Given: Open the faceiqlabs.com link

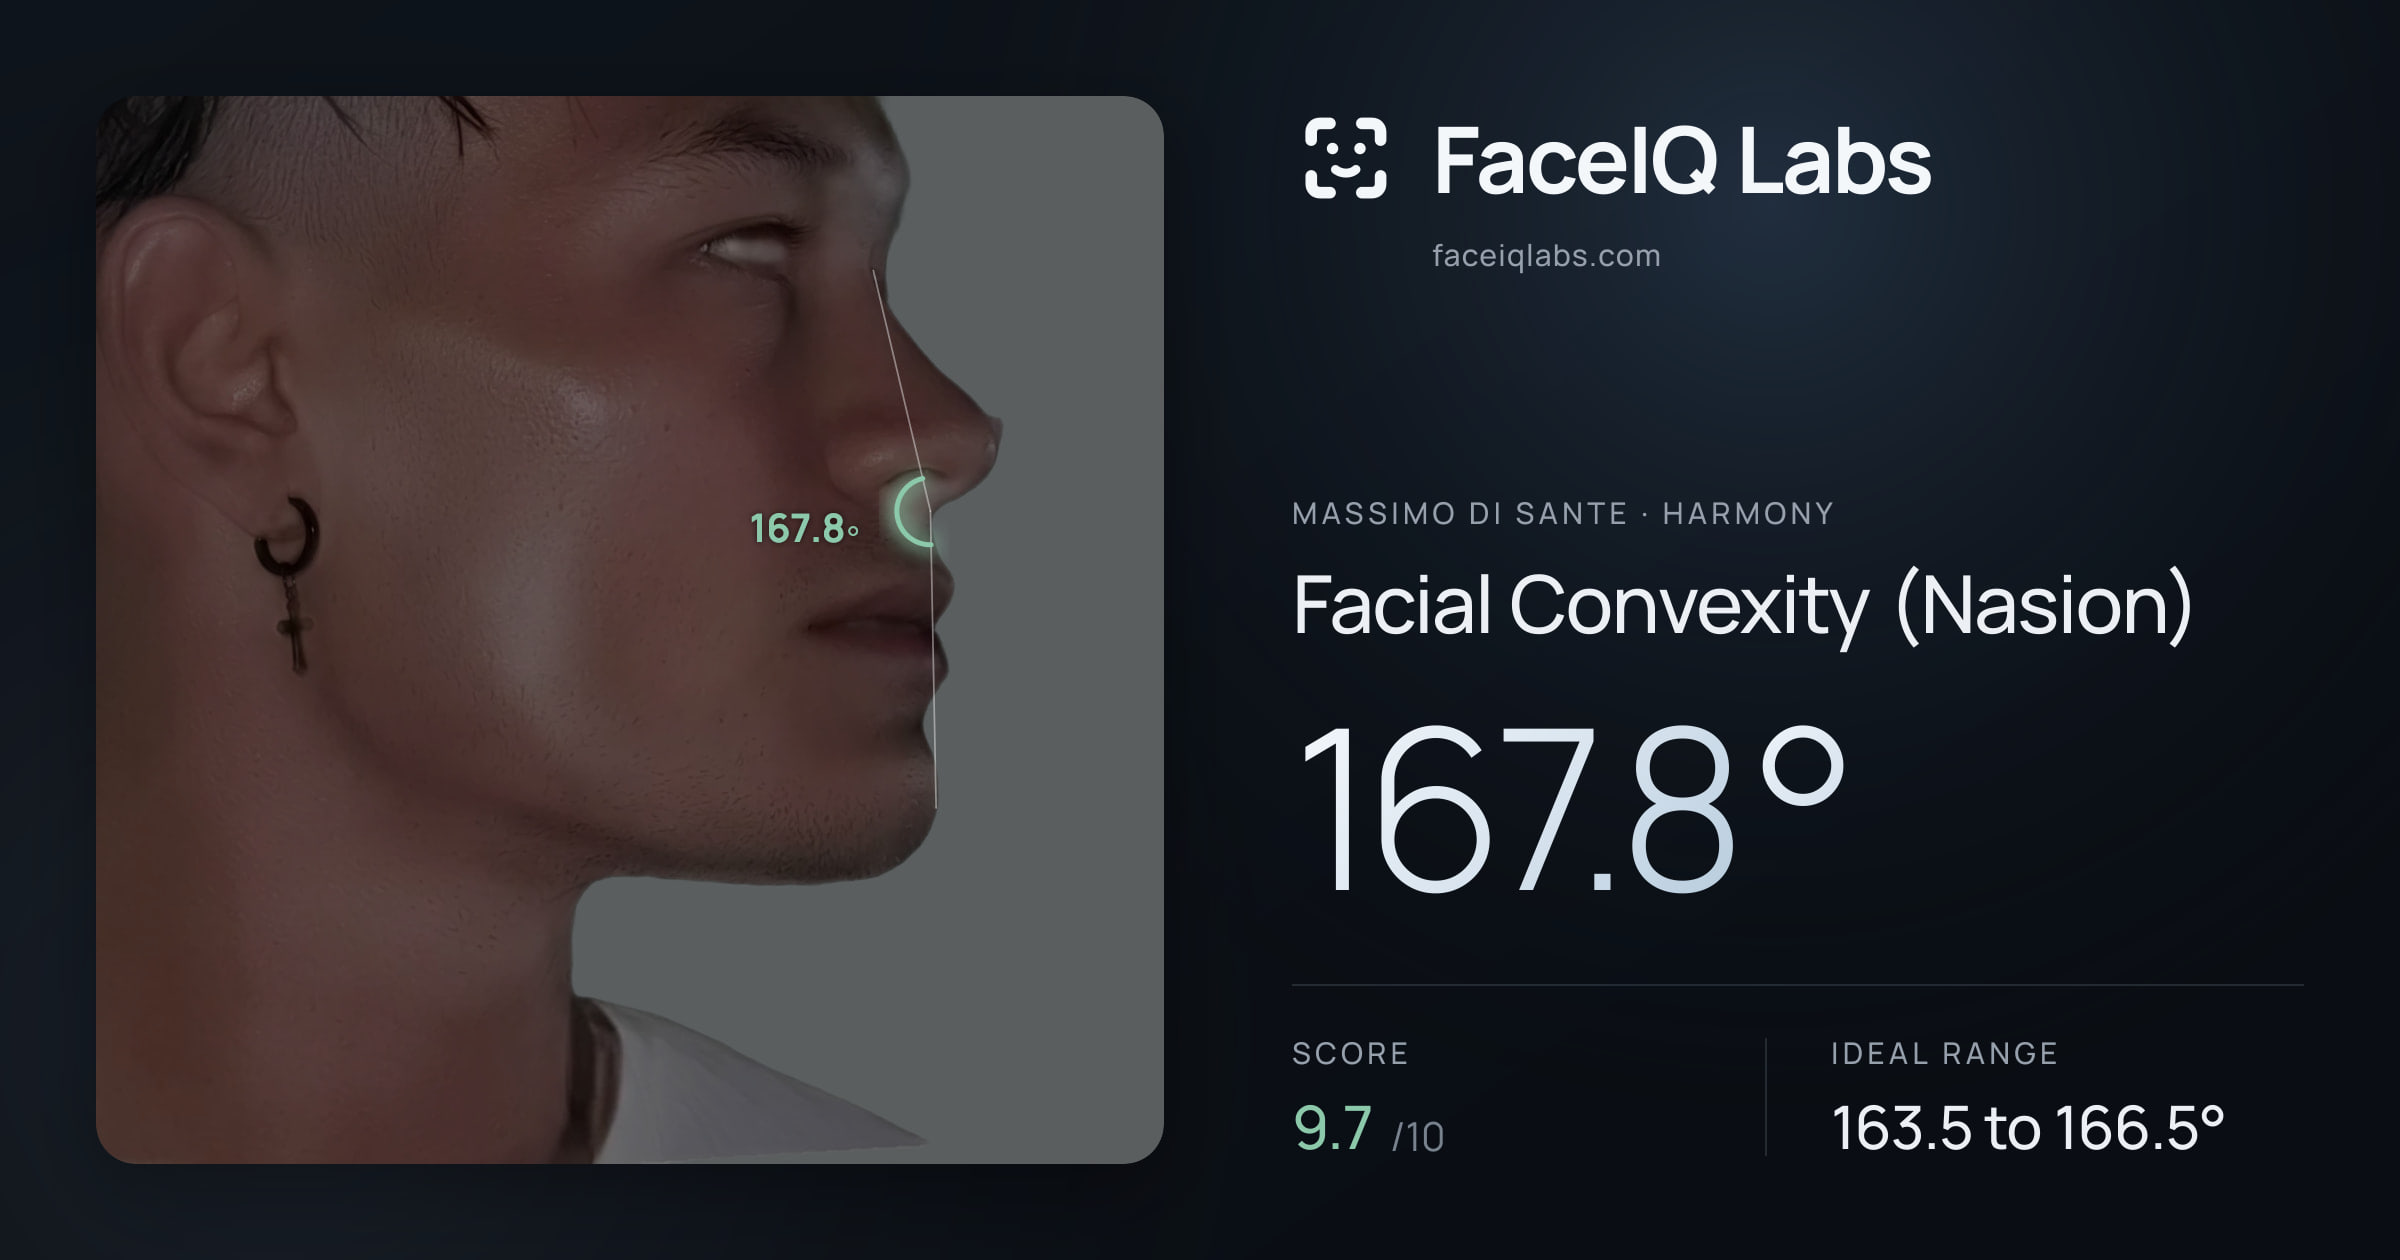Looking at the screenshot, I should point(1546,256).
